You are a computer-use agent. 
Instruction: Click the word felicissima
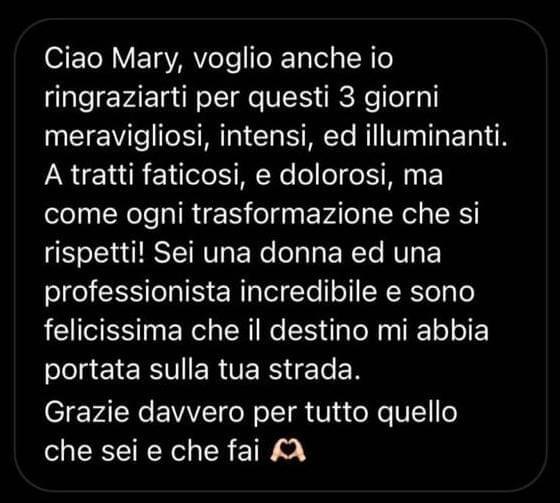[113, 332]
